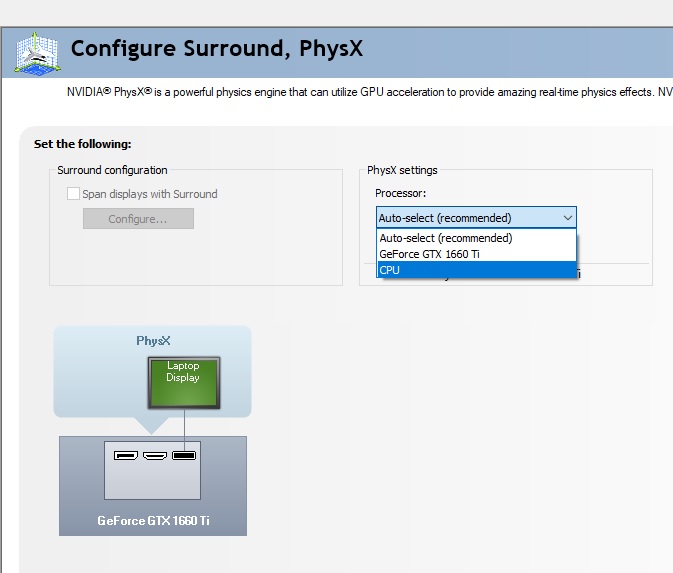Tick Span displays with Surround checkbox
Image resolution: width=673 pixels, height=573 pixels.
click(x=73, y=194)
